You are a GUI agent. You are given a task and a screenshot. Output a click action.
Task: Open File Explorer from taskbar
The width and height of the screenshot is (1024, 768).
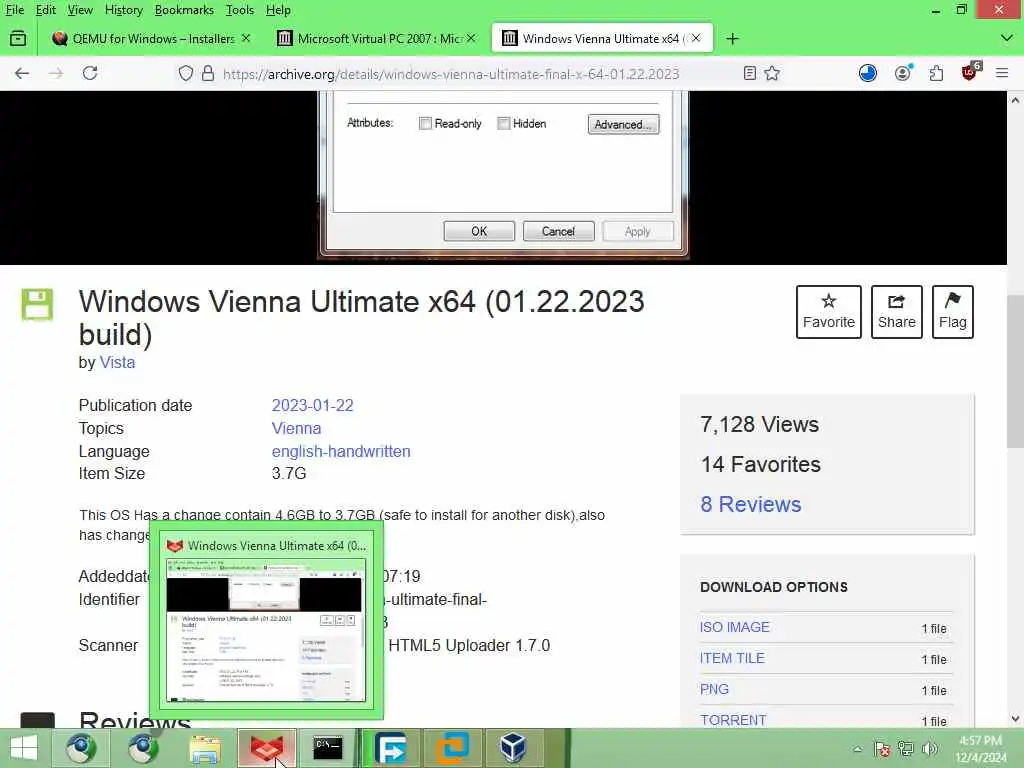204,748
